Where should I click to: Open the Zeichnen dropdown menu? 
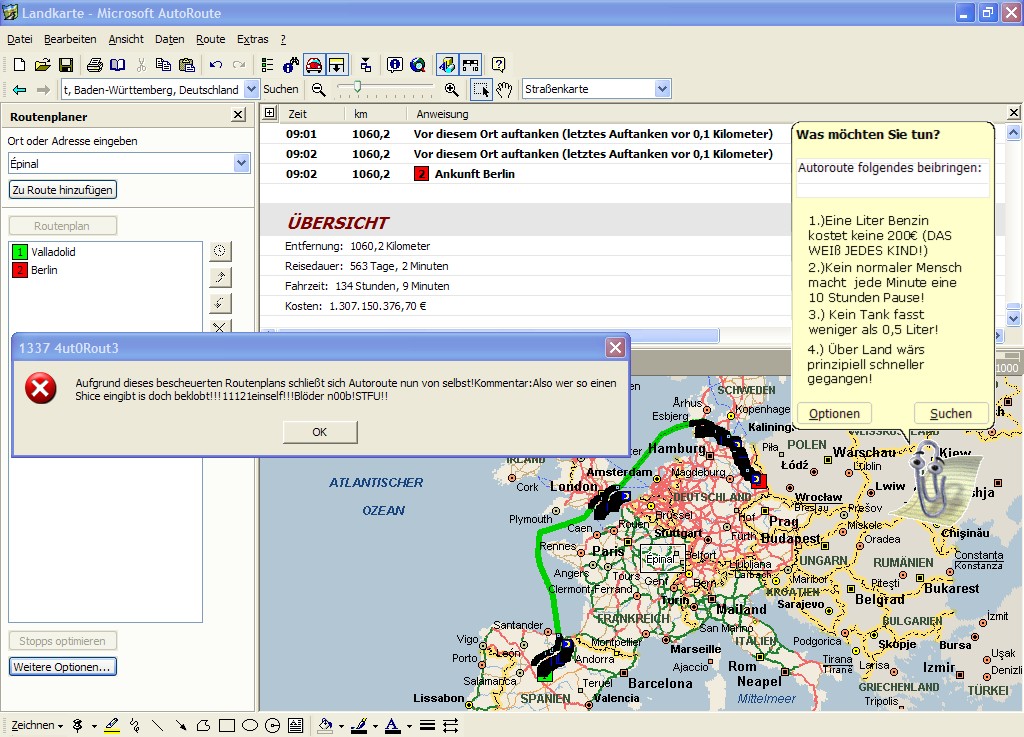[x=37, y=725]
